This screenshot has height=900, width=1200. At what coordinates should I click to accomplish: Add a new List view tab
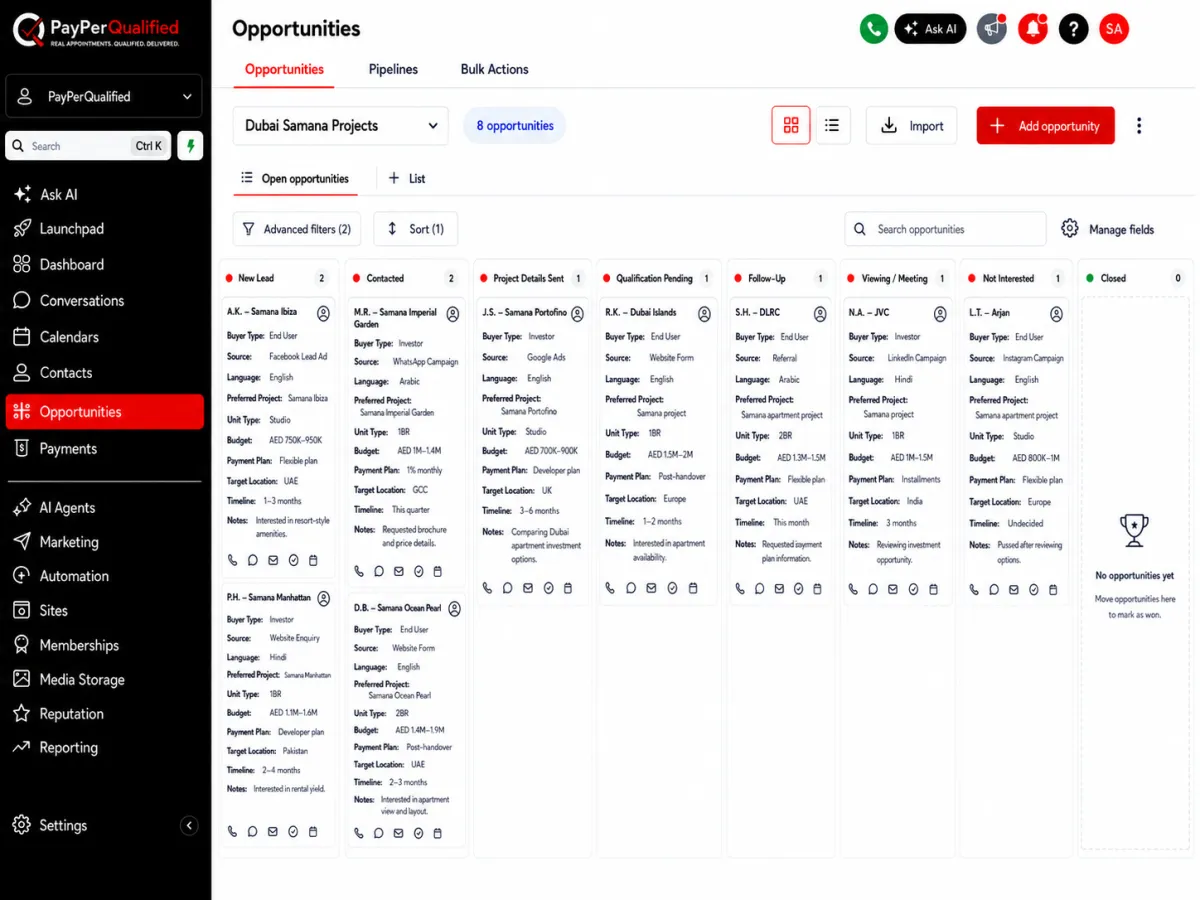click(x=407, y=179)
